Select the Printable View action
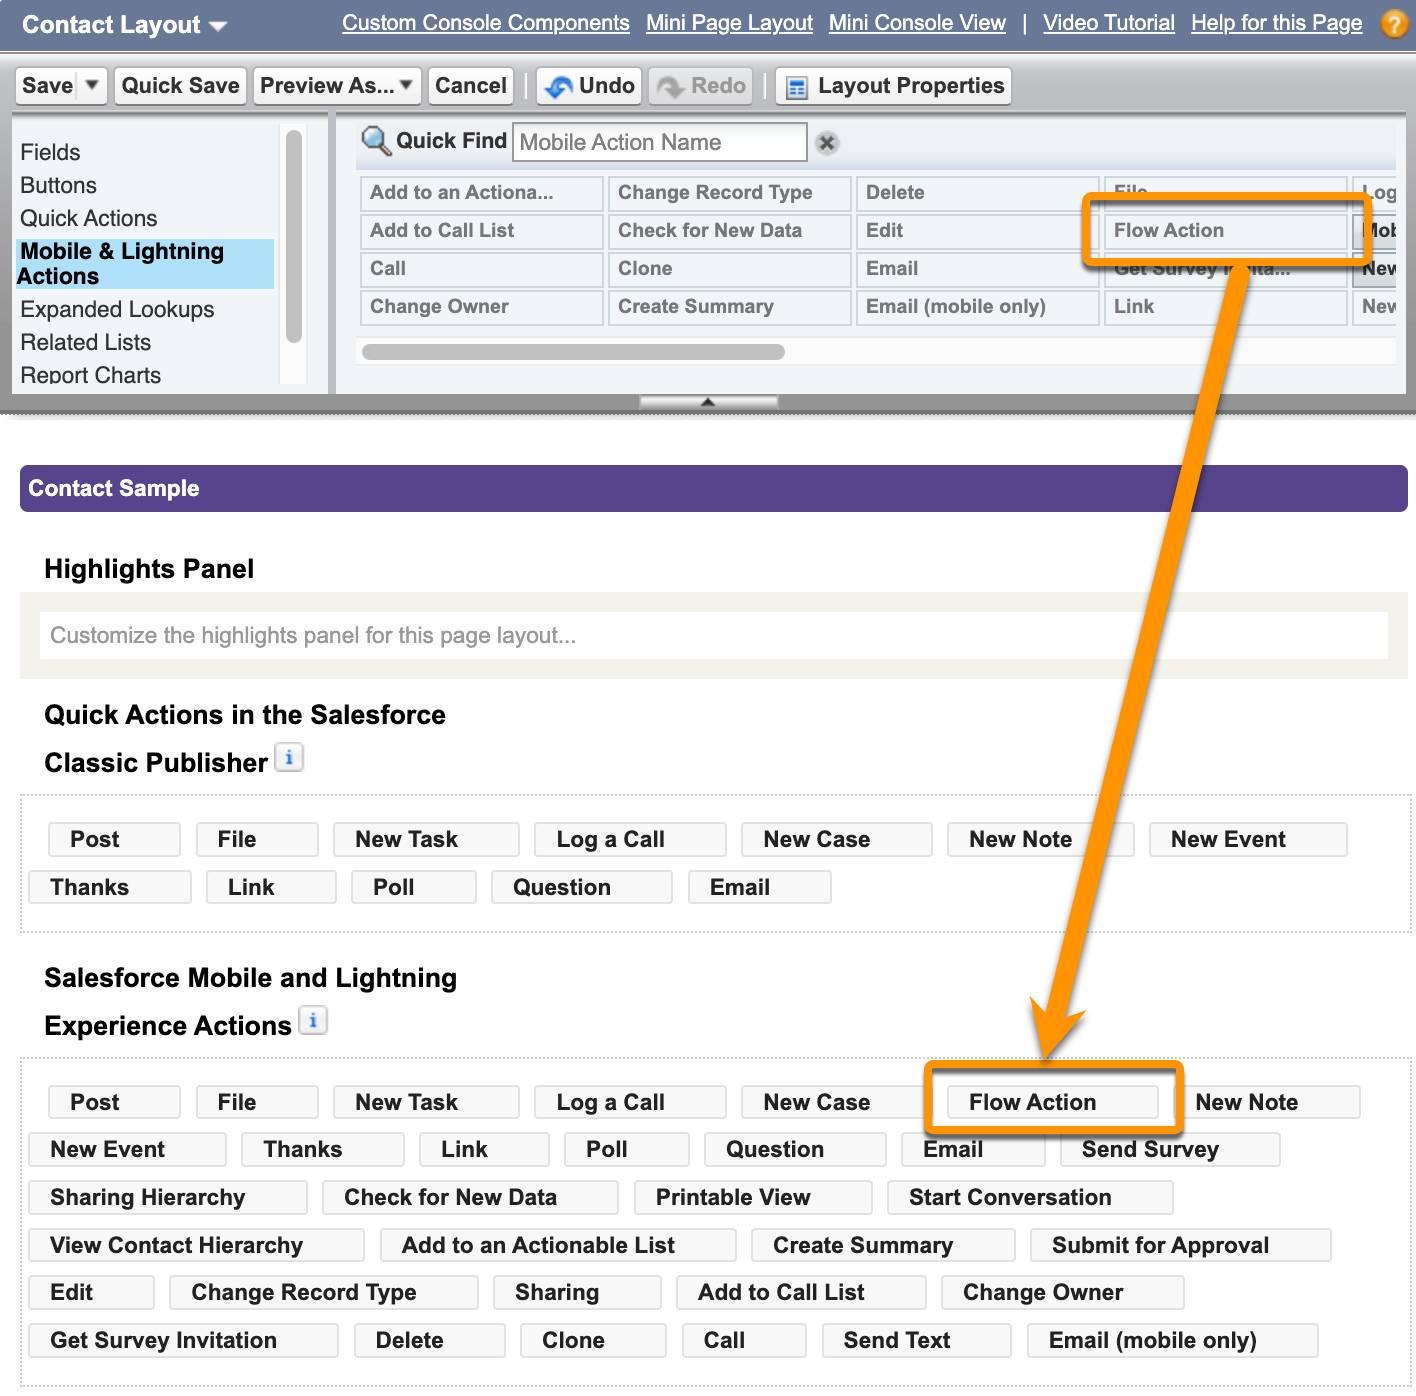Viewport: 1416px width, 1396px height. click(x=753, y=1198)
